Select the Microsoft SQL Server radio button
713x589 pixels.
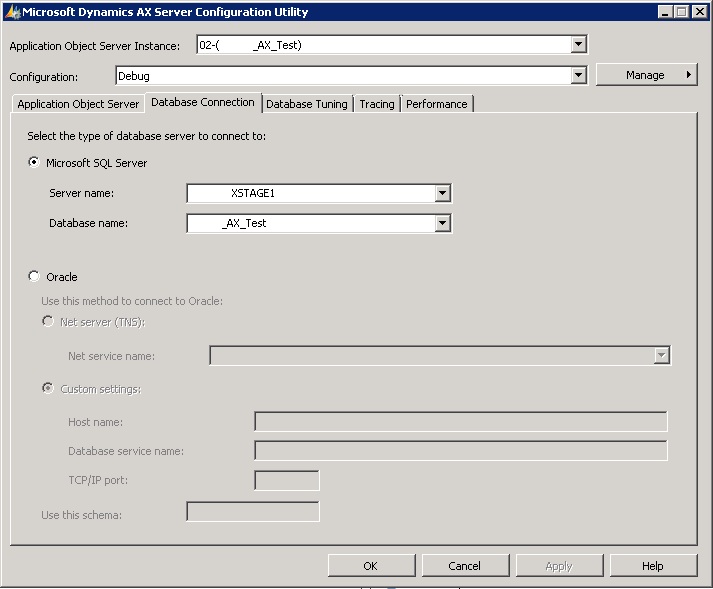click(x=34, y=162)
